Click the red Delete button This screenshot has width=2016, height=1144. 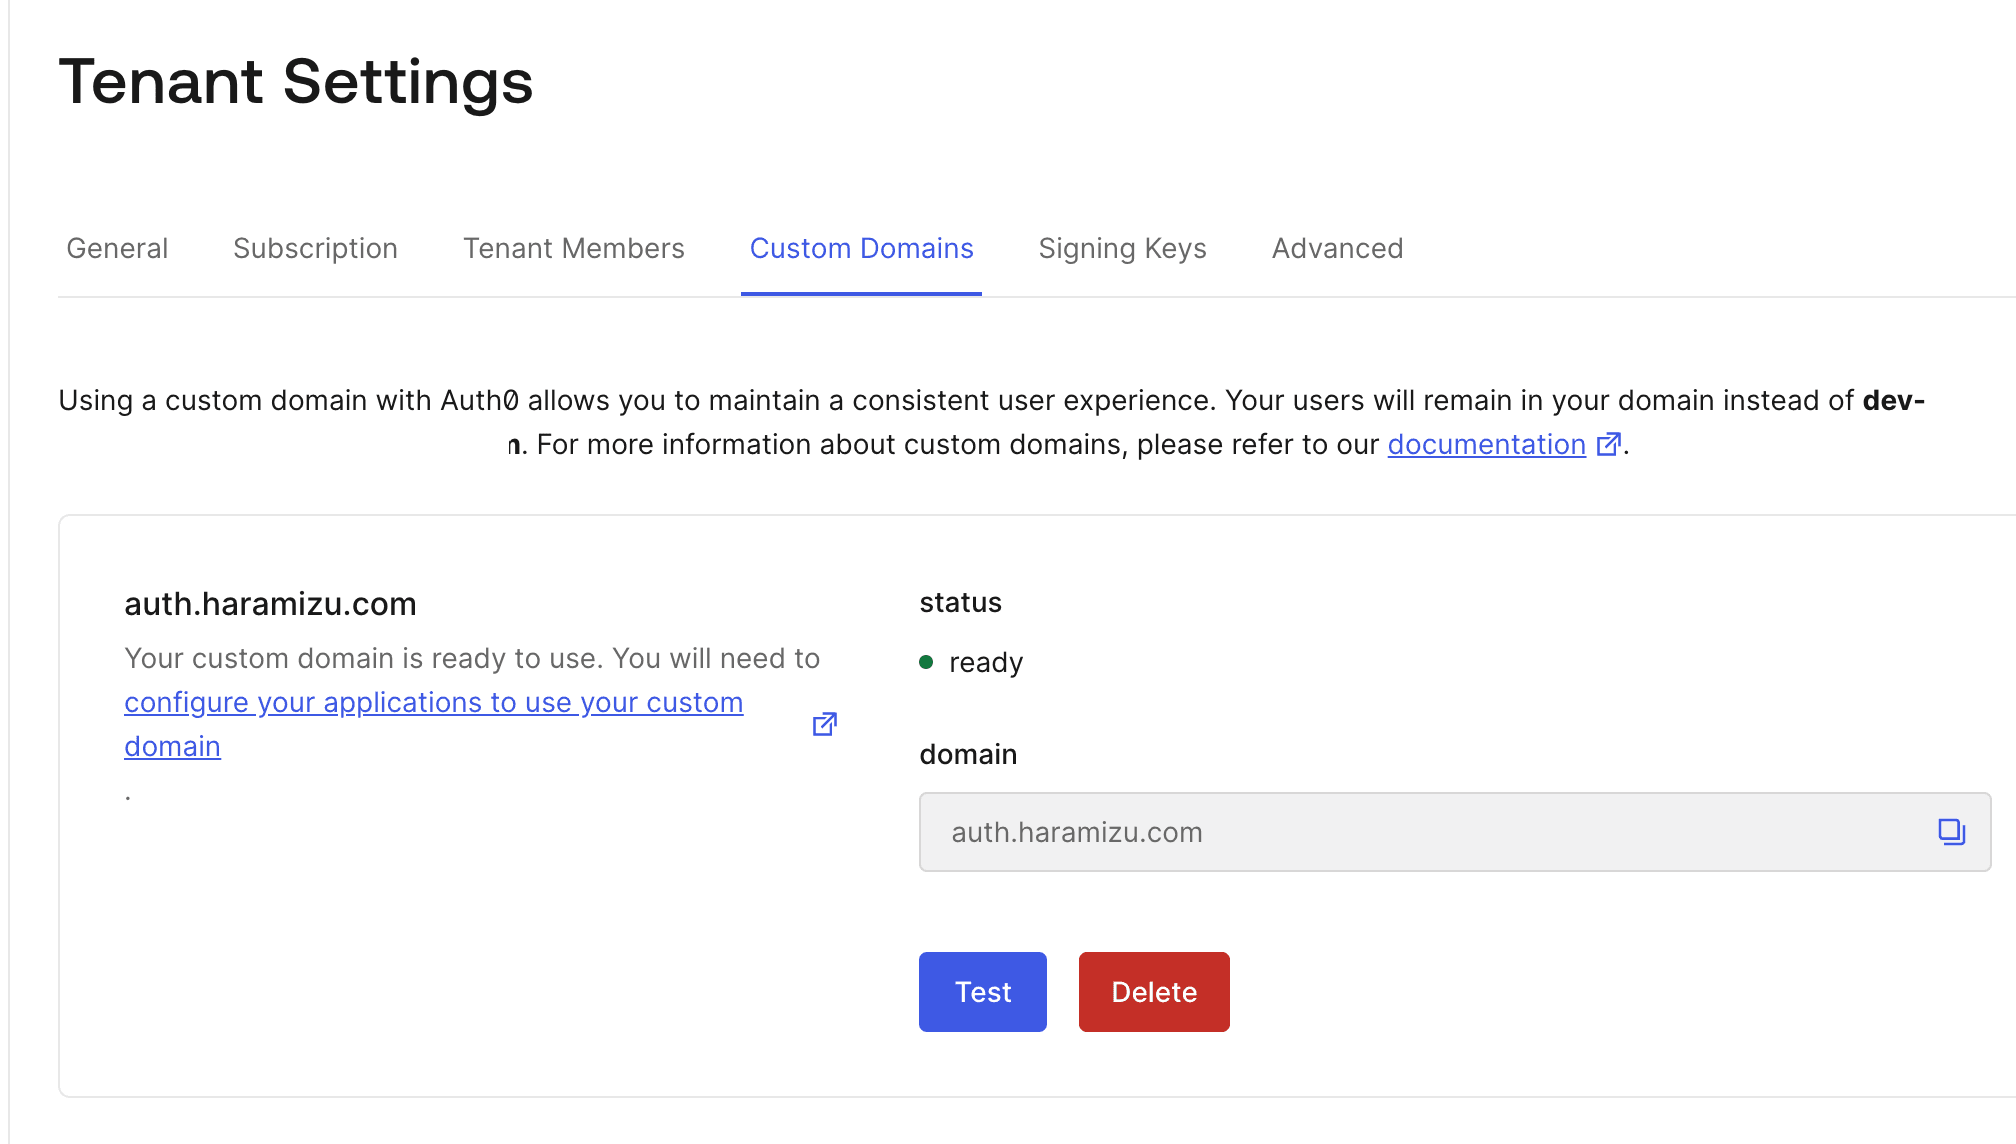(1154, 992)
